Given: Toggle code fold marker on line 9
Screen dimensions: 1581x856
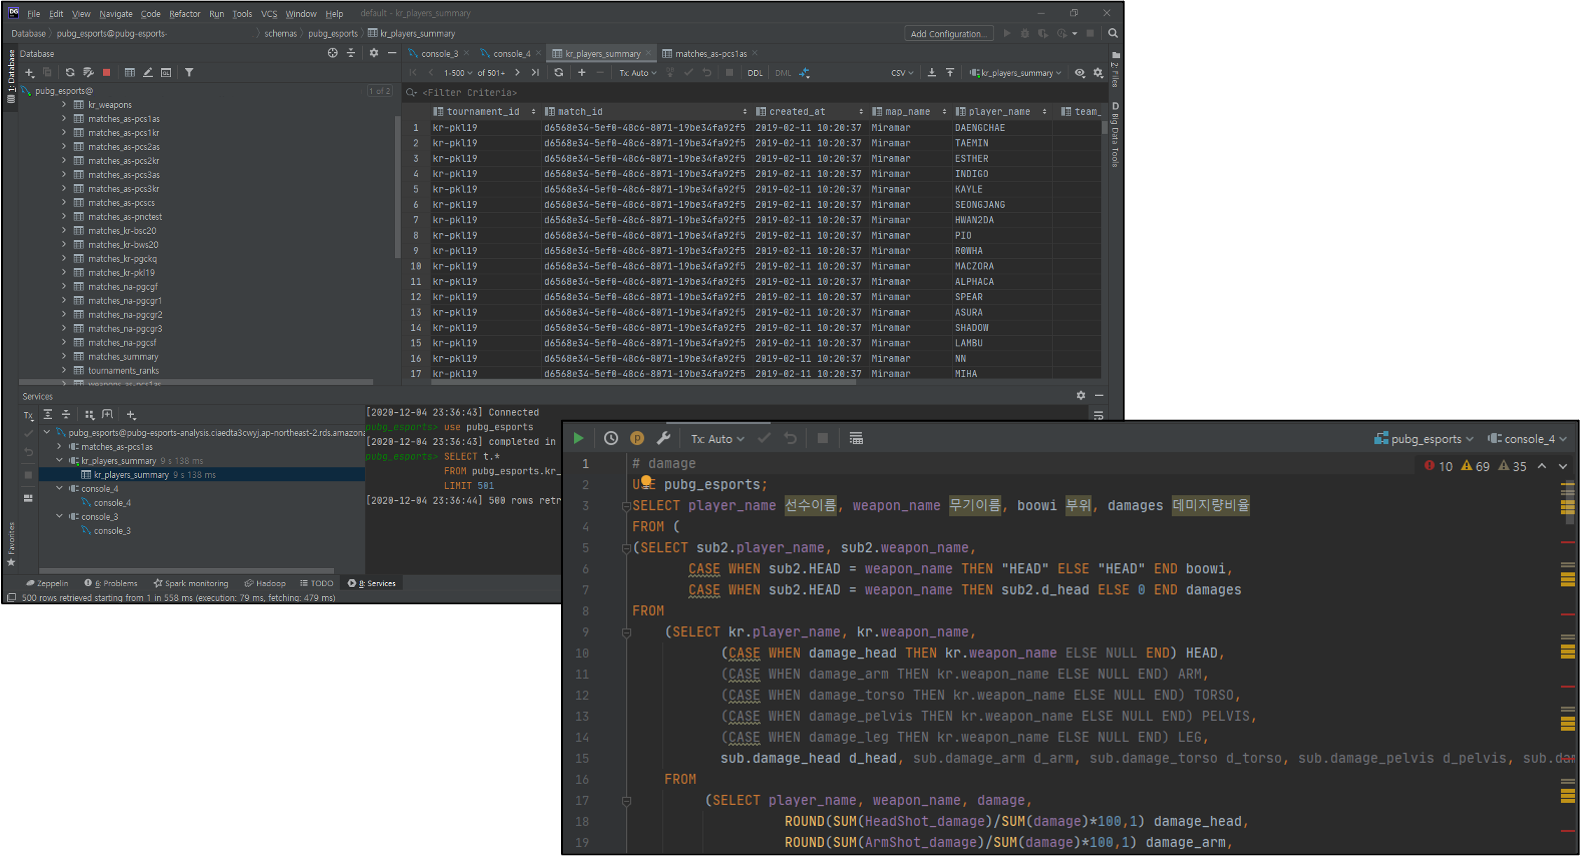Looking at the screenshot, I should [x=627, y=632].
